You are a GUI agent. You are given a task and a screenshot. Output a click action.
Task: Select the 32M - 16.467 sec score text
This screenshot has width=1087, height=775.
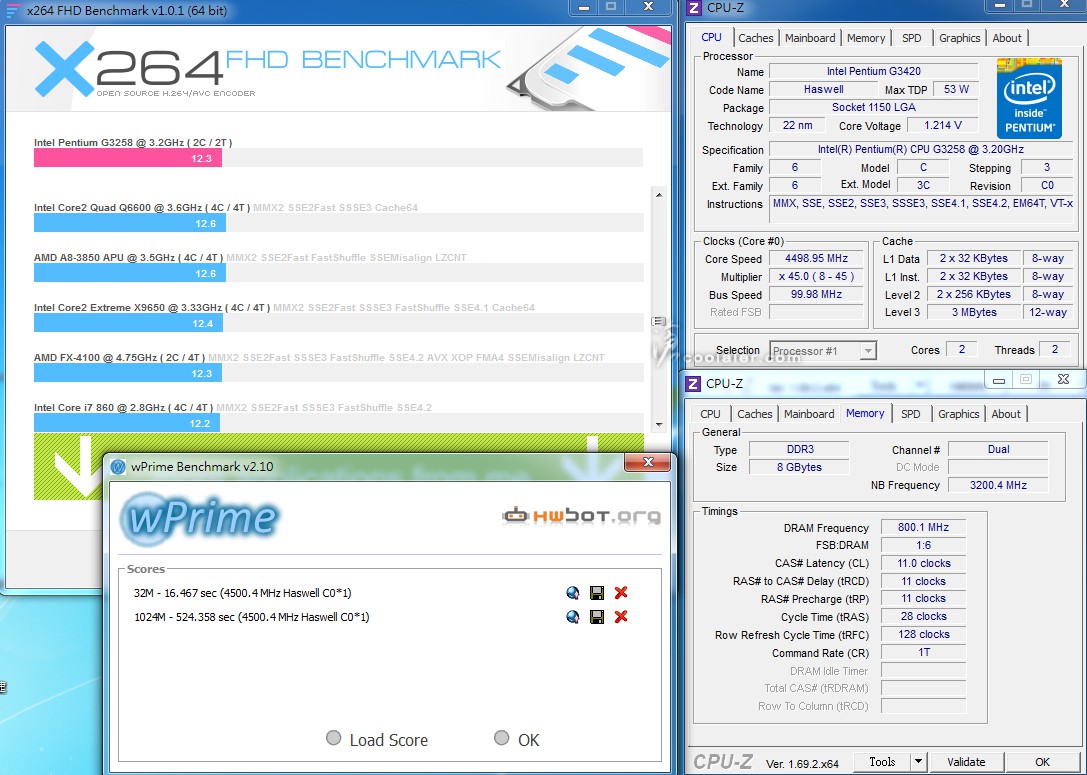click(243, 593)
